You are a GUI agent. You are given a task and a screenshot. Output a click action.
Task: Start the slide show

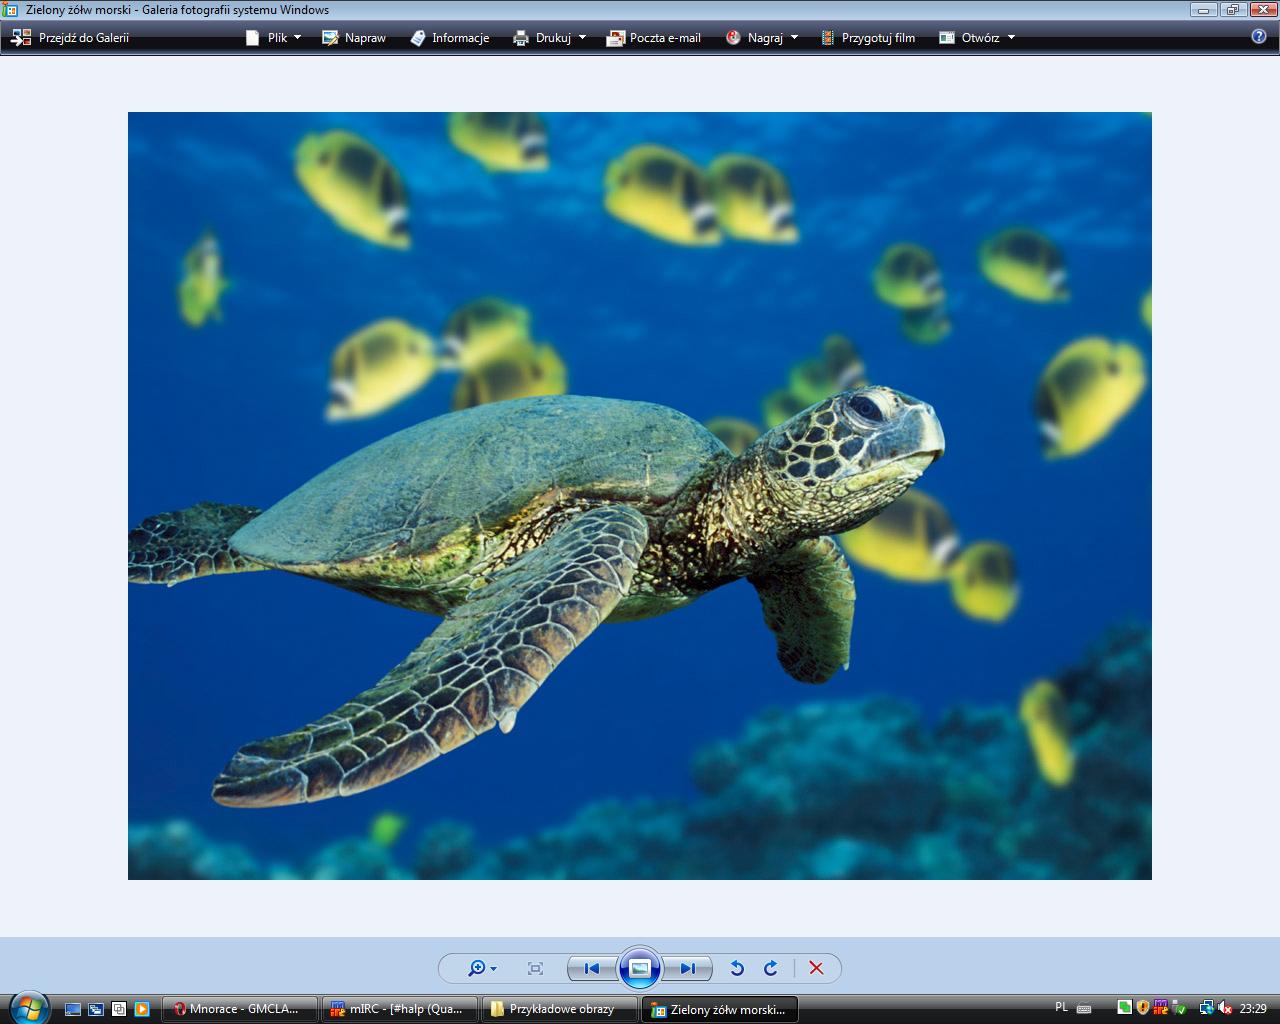[640, 968]
